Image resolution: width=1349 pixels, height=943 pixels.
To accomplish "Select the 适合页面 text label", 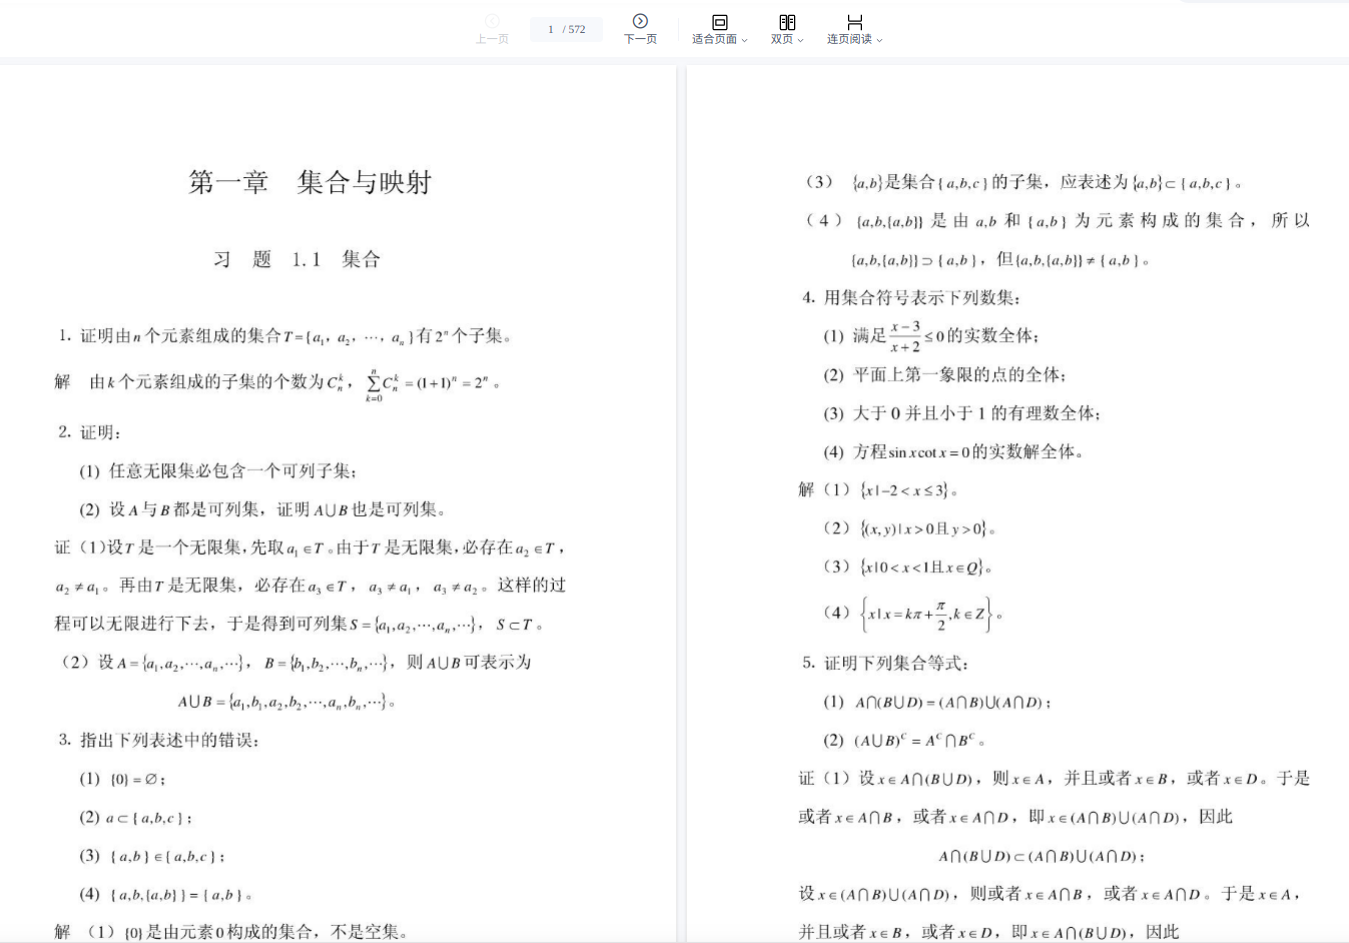I will pos(713,39).
